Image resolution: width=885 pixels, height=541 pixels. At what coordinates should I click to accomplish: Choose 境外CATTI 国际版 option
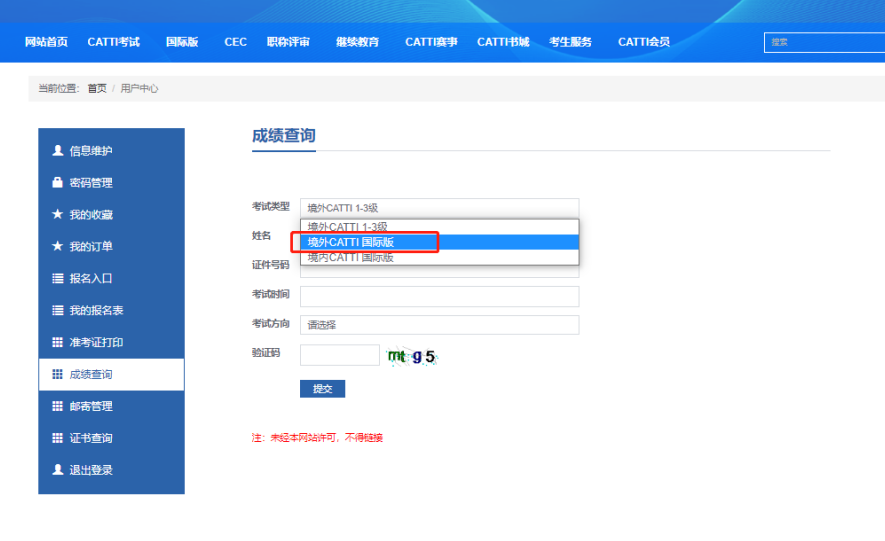pyautogui.click(x=439, y=242)
